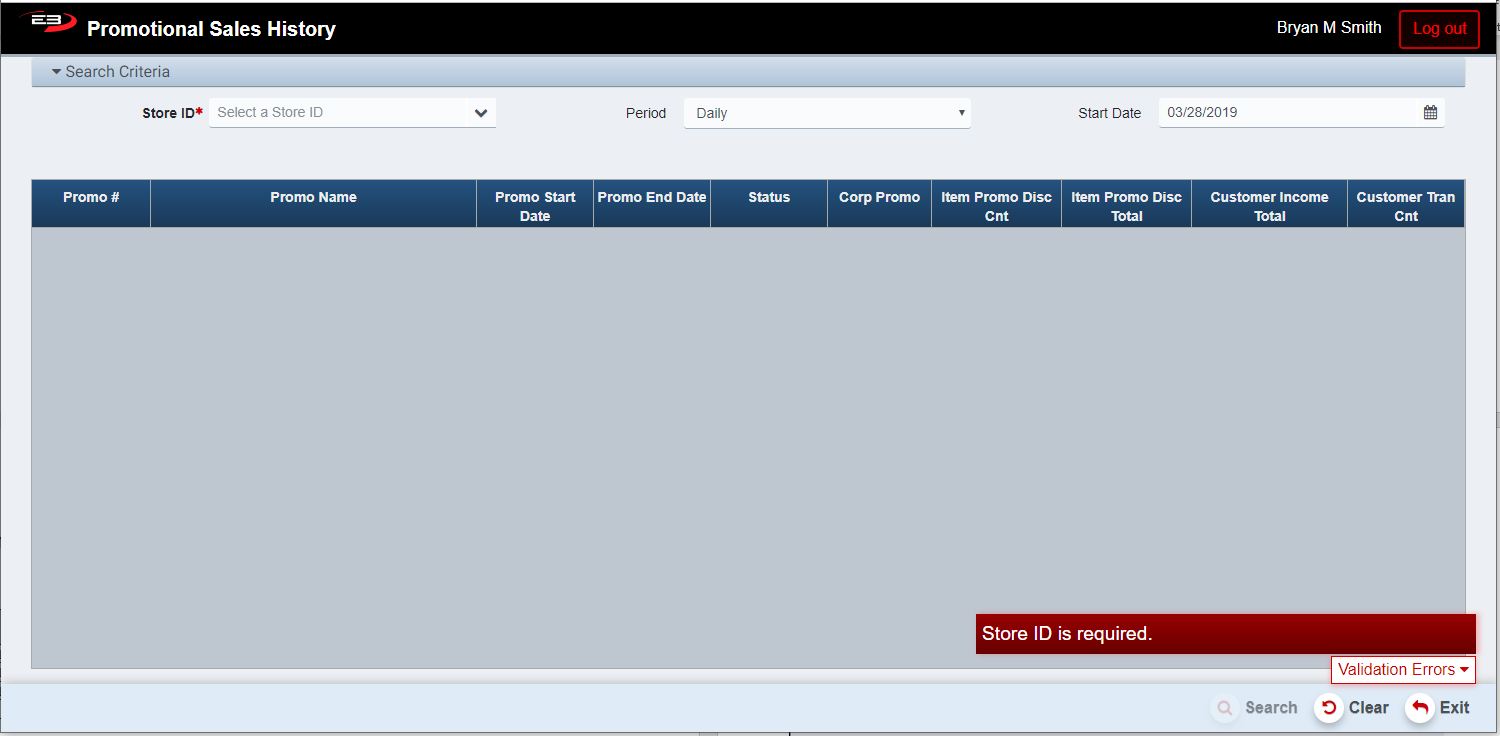Collapse the Search Criteria section
Image resolution: width=1500 pixels, height=736 pixels.
pyautogui.click(x=111, y=72)
